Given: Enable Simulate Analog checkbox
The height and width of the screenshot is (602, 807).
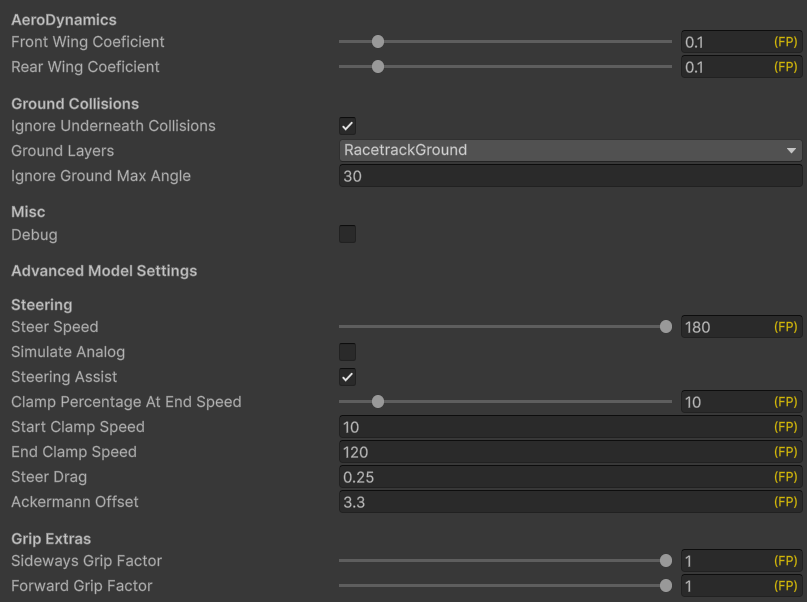Looking at the screenshot, I should [348, 352].
